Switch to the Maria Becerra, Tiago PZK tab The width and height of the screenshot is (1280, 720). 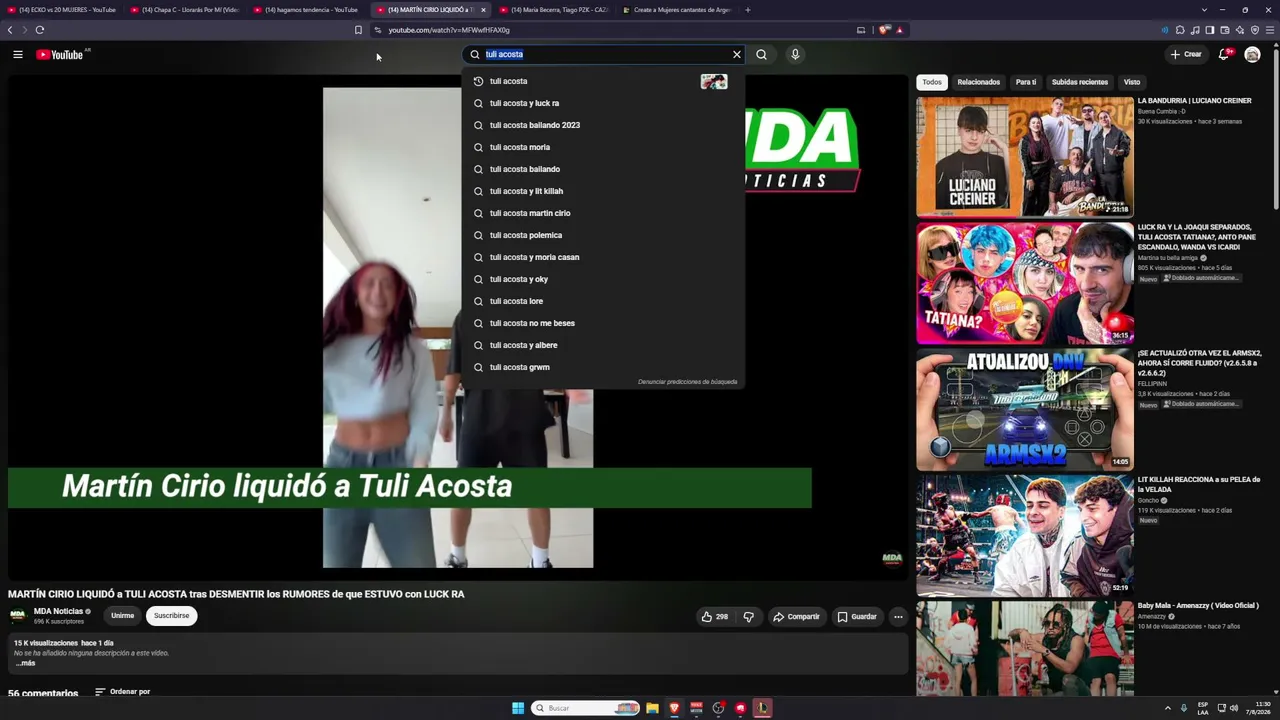554,10
